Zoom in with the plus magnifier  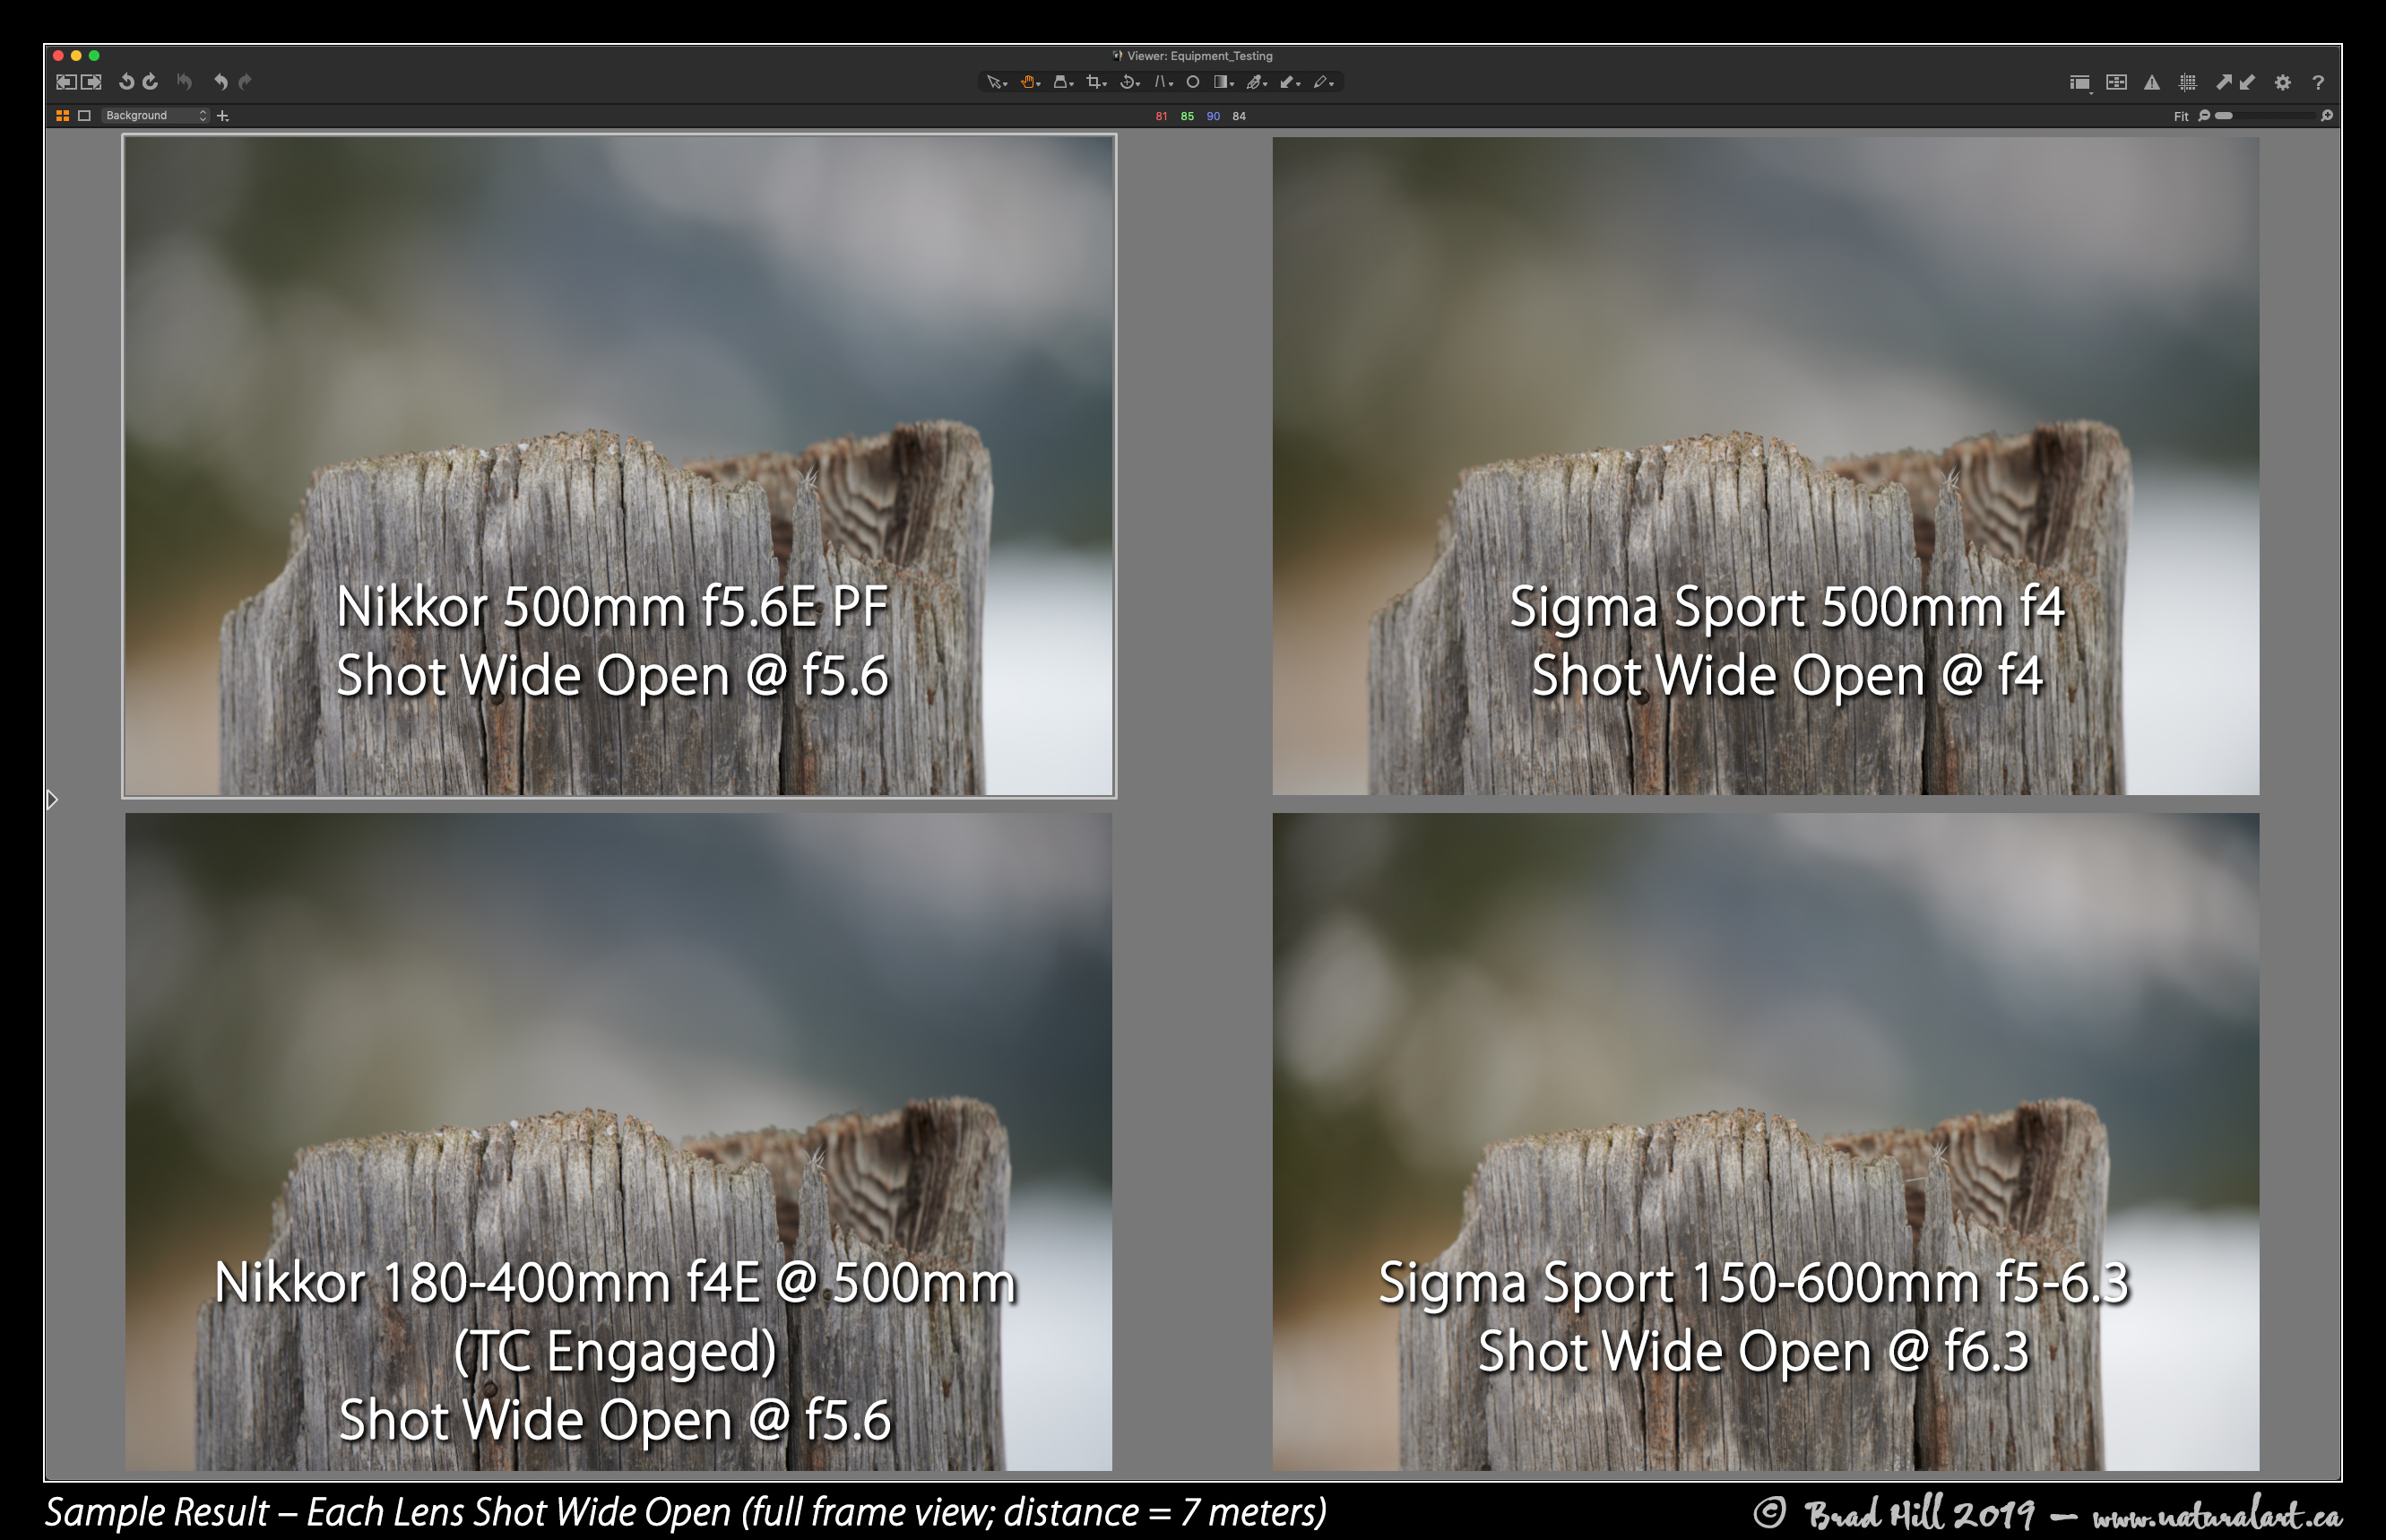pos(2327,116)
